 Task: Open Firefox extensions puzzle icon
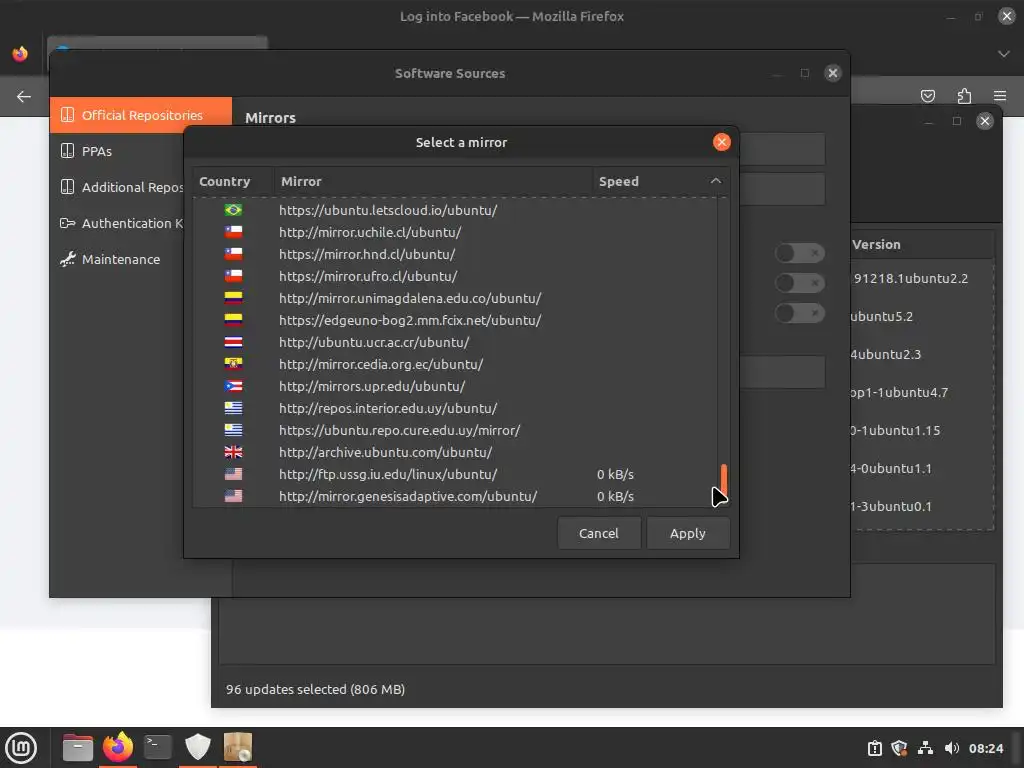(x=964, y=96)
